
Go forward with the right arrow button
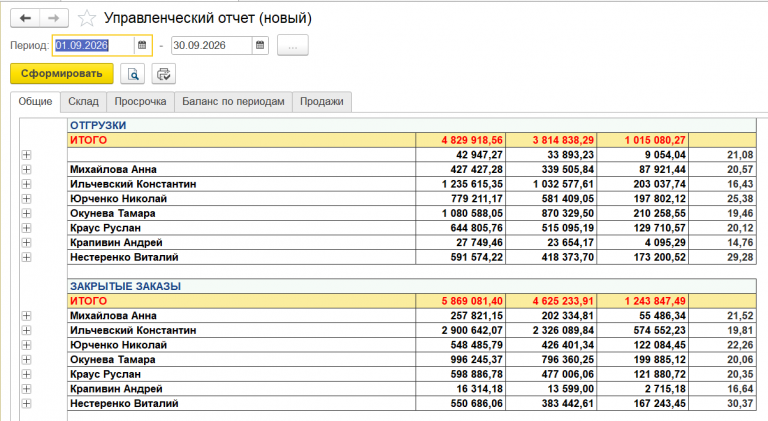click(x=54, y=18)
